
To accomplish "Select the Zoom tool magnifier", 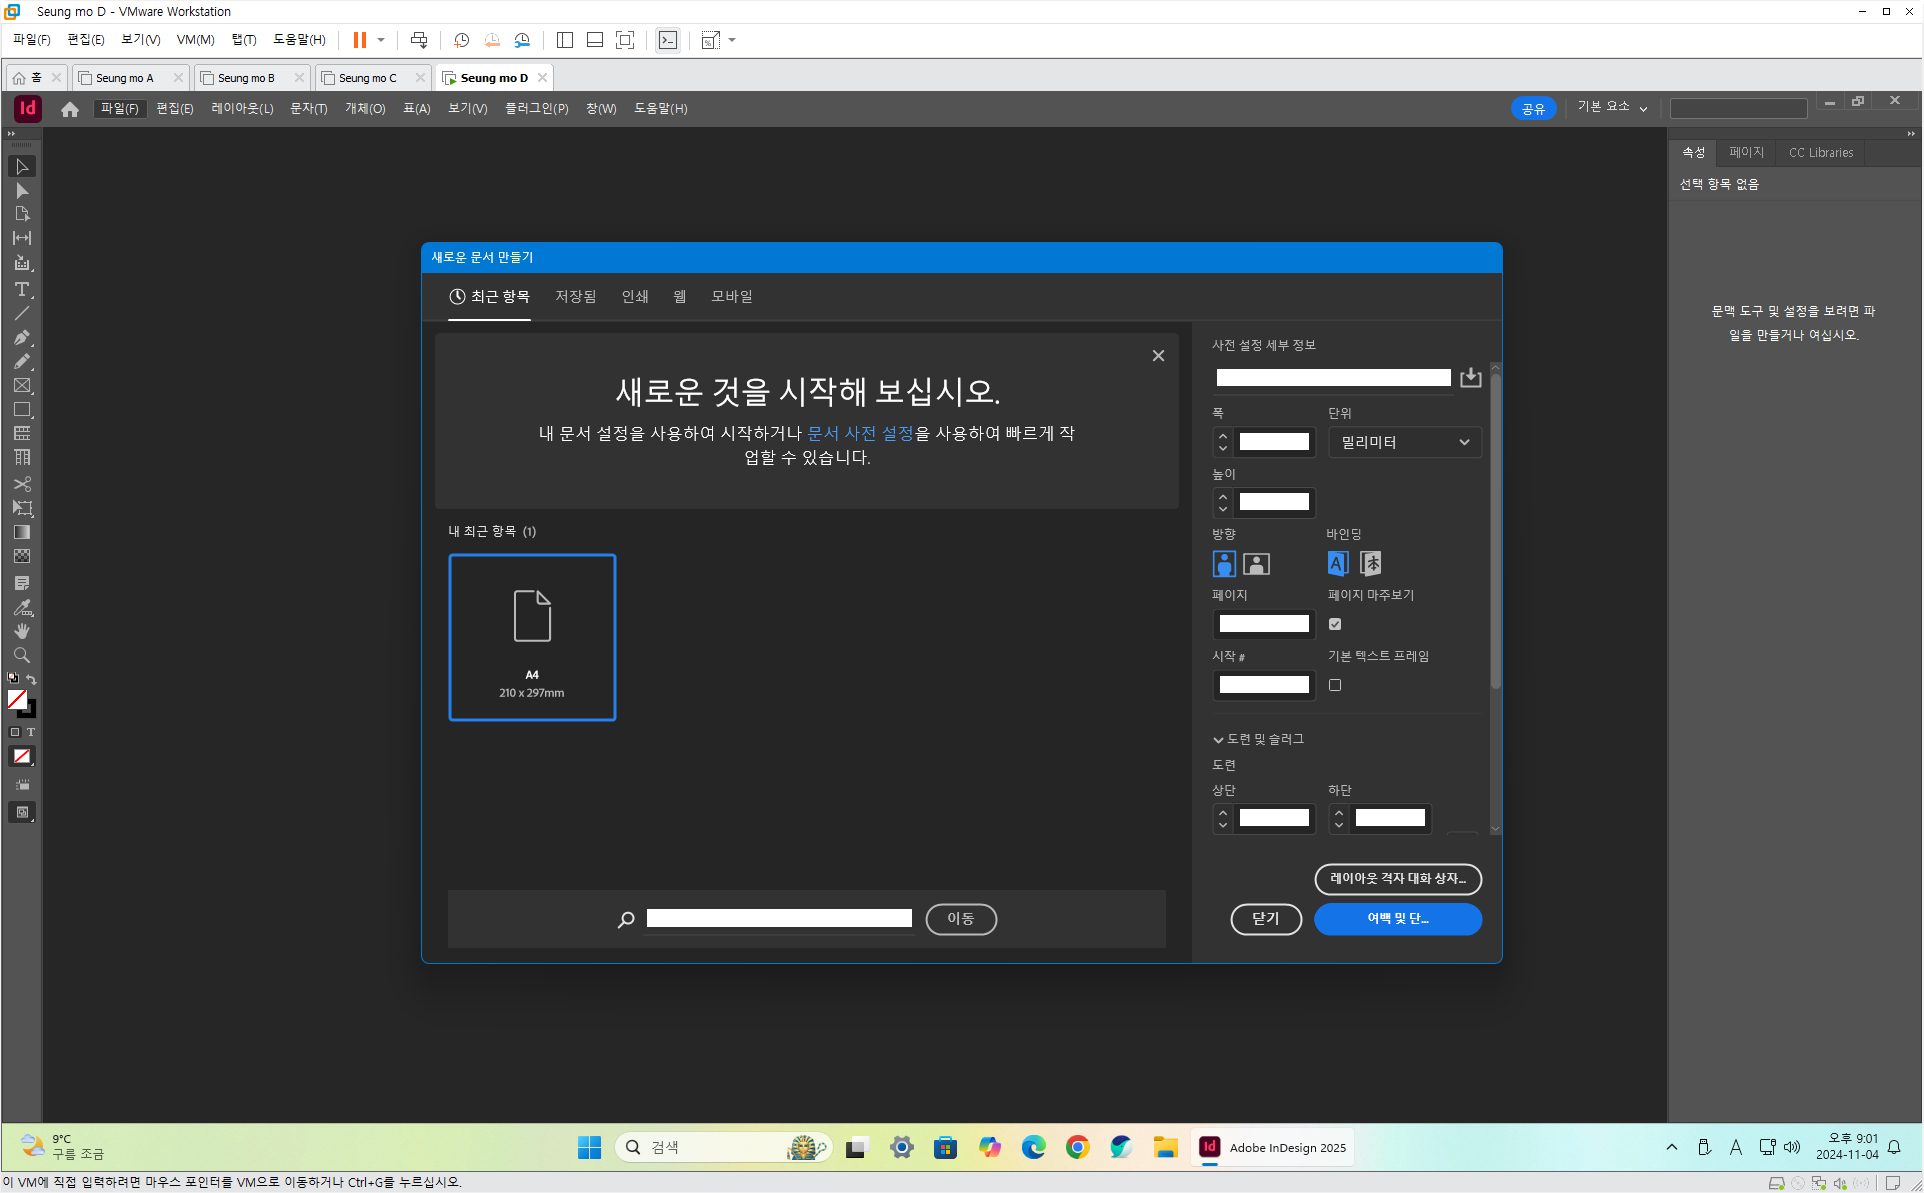I will tap(22, 656).
